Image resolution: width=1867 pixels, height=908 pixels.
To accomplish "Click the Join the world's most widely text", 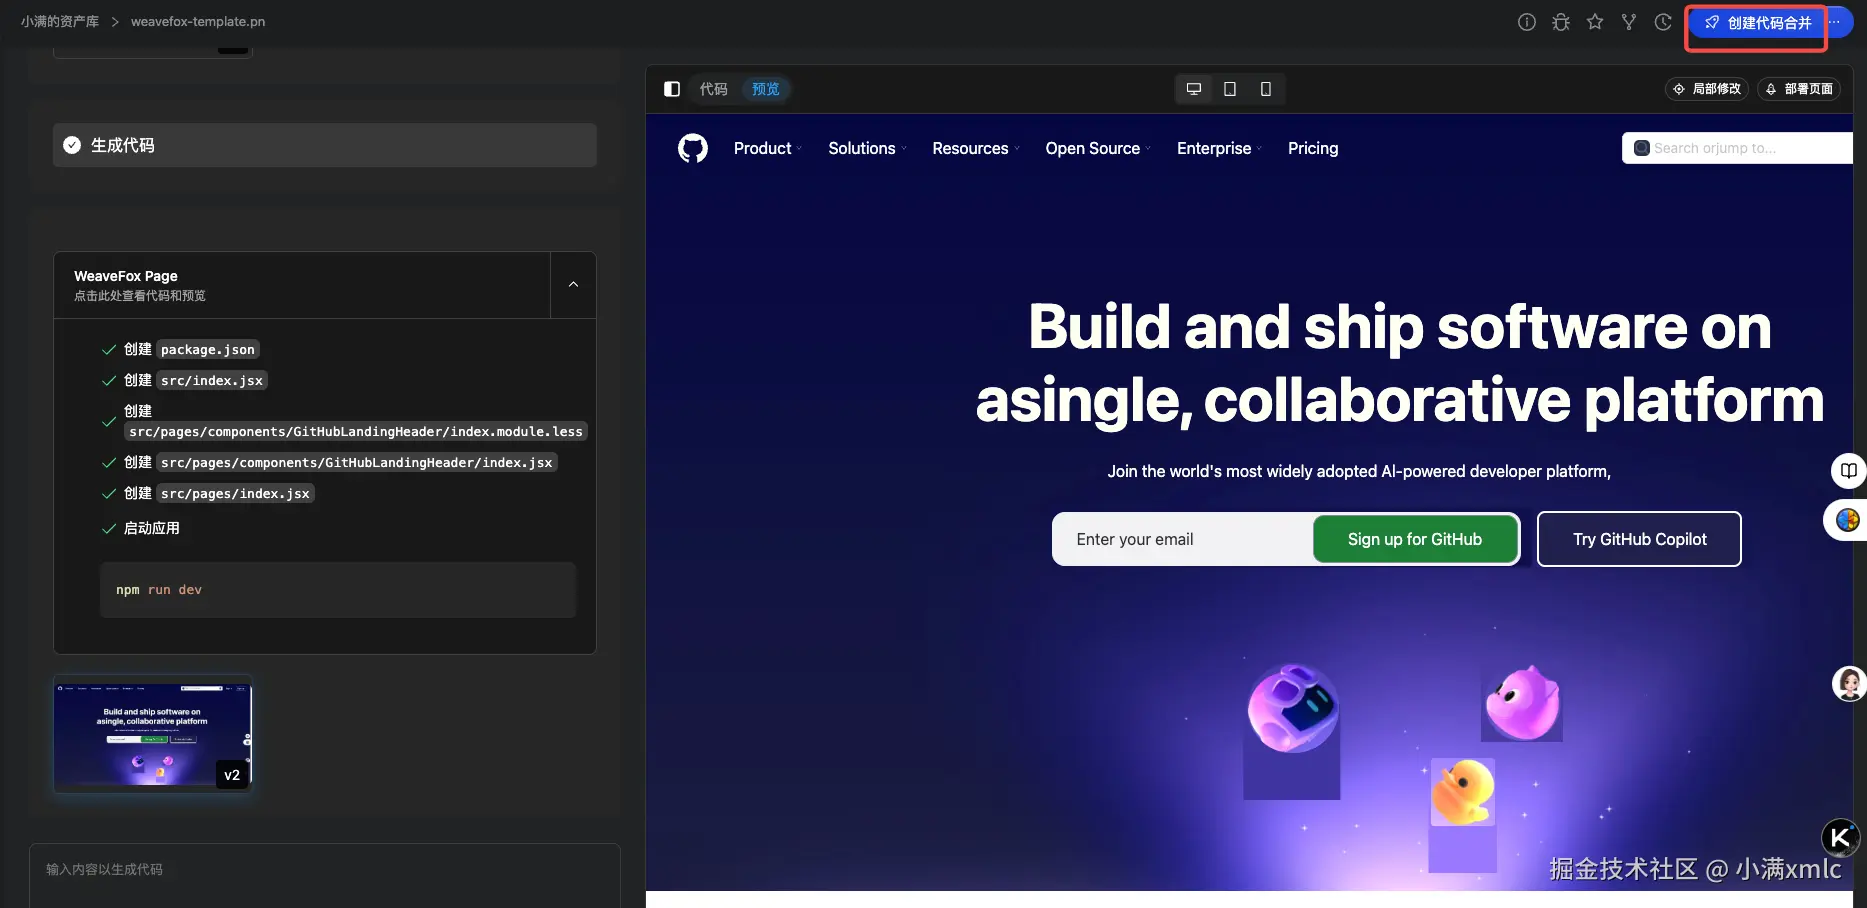I will 1359,471.
